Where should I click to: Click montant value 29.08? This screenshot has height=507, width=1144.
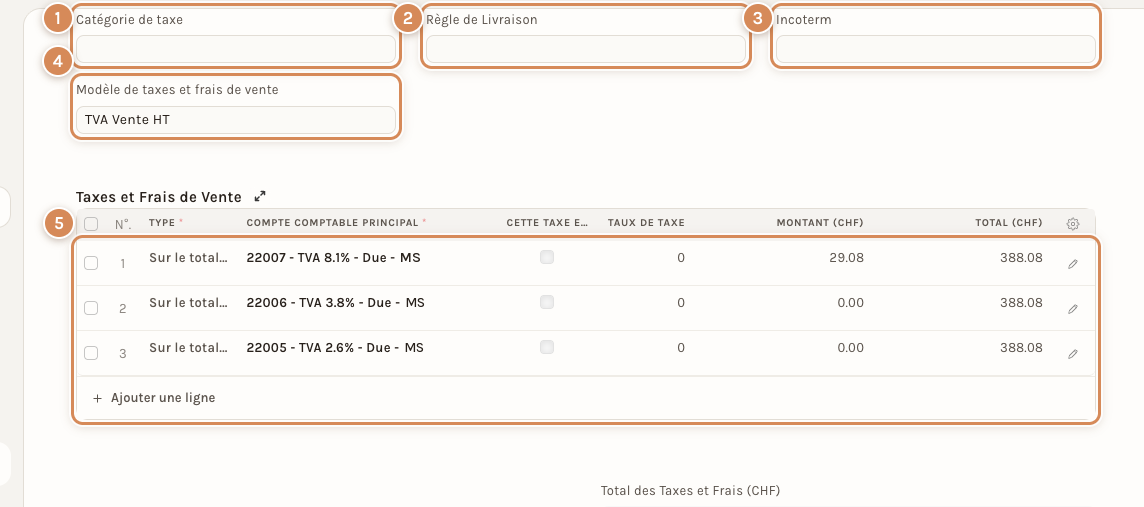pos(846,258)
